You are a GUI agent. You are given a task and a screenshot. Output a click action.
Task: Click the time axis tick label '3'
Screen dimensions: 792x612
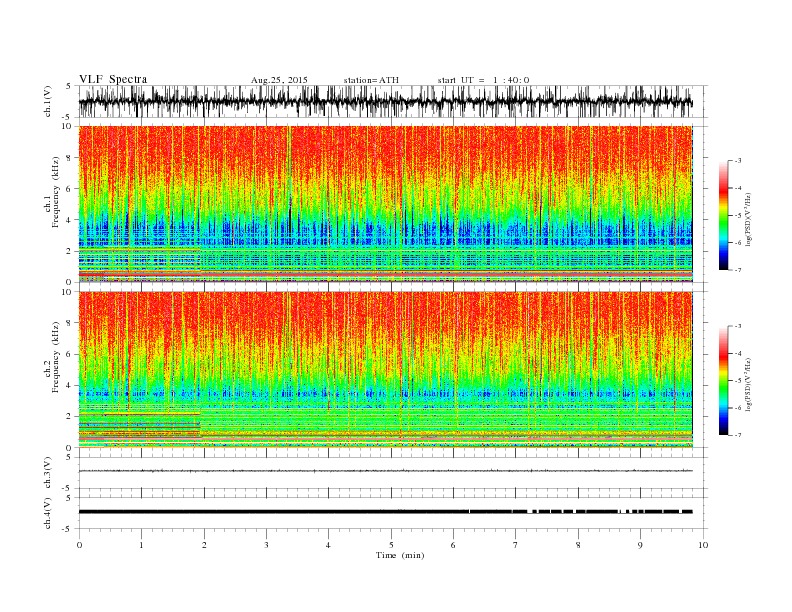[266, 545]
